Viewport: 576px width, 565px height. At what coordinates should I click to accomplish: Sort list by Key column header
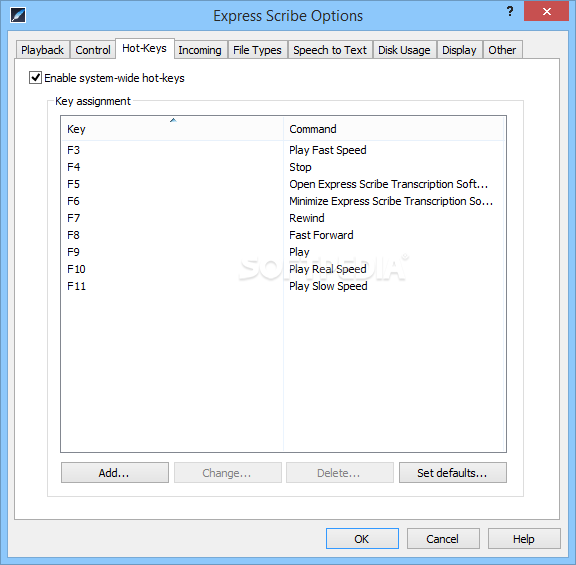pyautogui.click(x=172, y=129)
